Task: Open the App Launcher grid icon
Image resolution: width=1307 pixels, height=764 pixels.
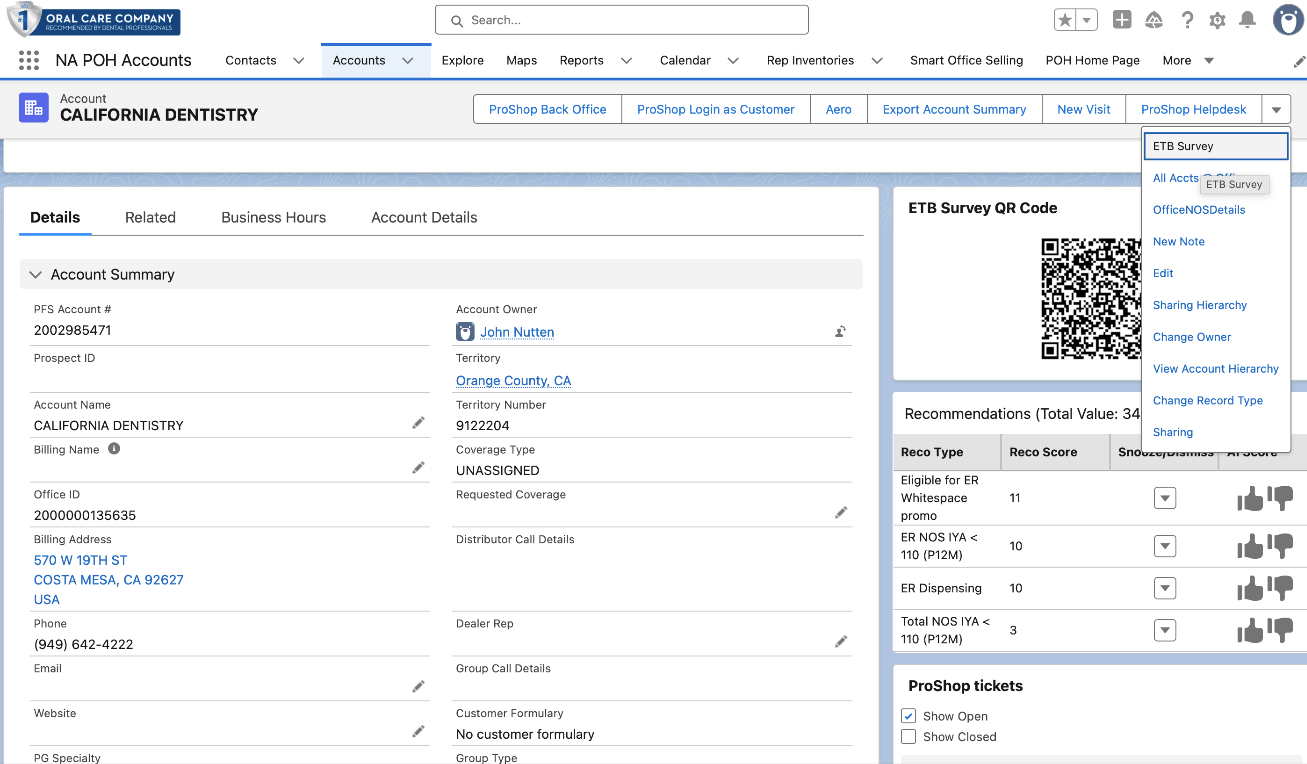Action: 29,60
